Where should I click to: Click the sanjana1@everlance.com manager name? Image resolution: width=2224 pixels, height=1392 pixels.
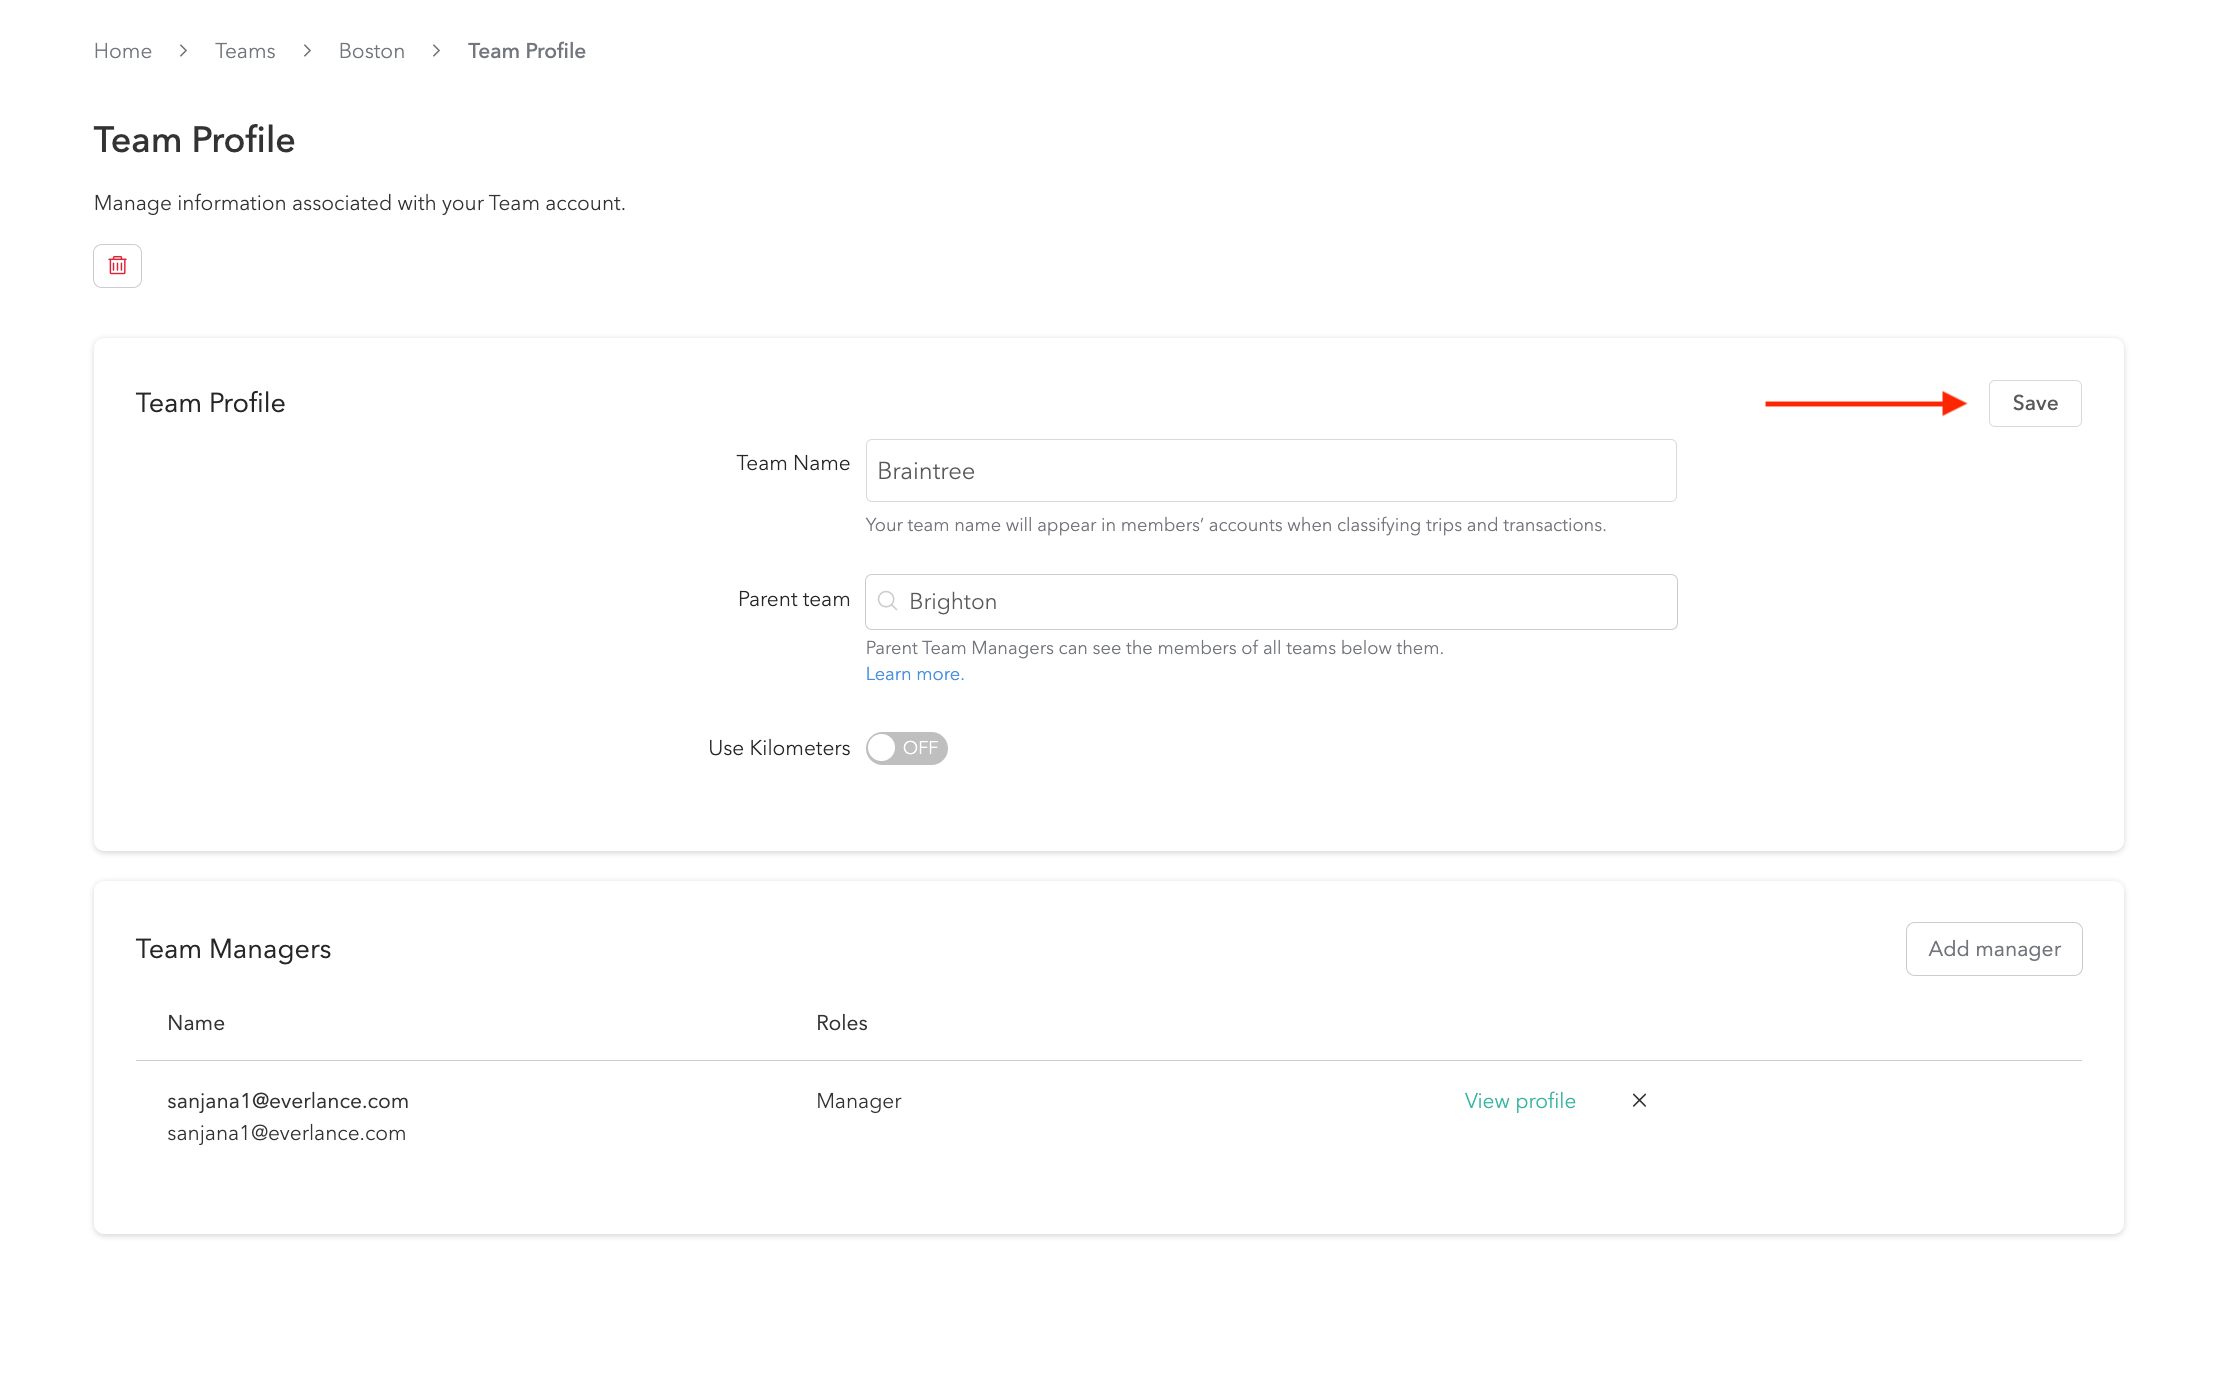pos(288,1101)
